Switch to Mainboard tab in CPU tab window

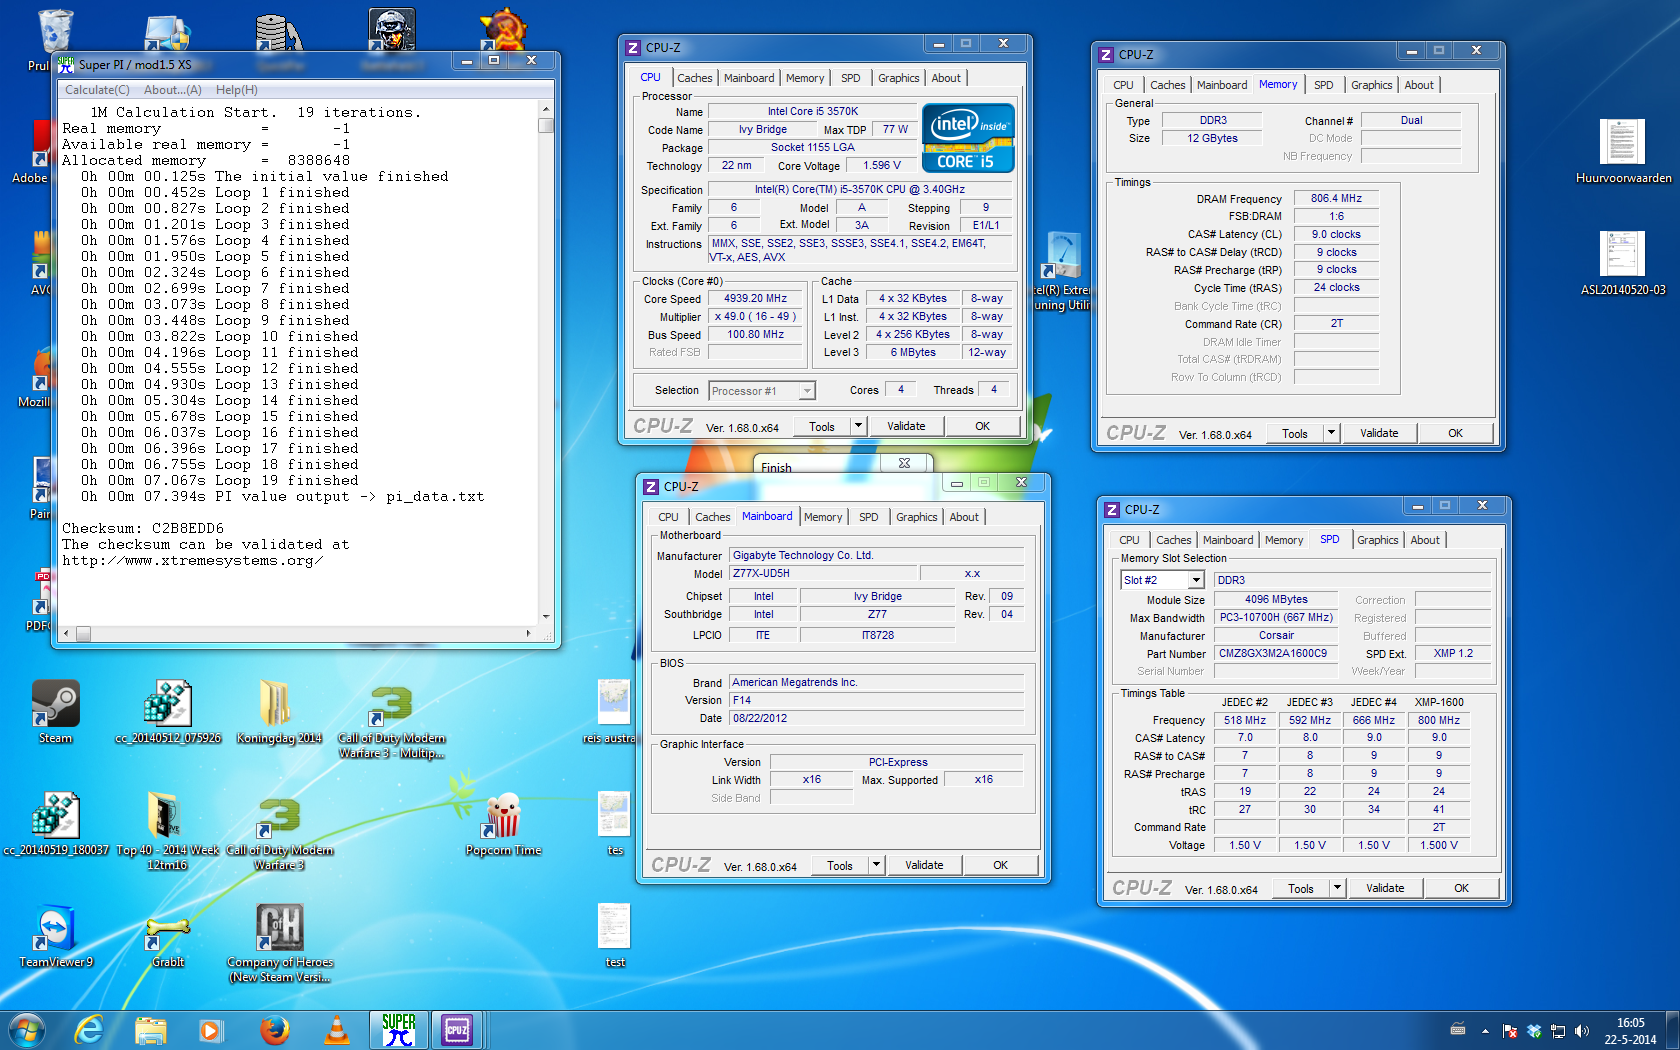point(749,78)
